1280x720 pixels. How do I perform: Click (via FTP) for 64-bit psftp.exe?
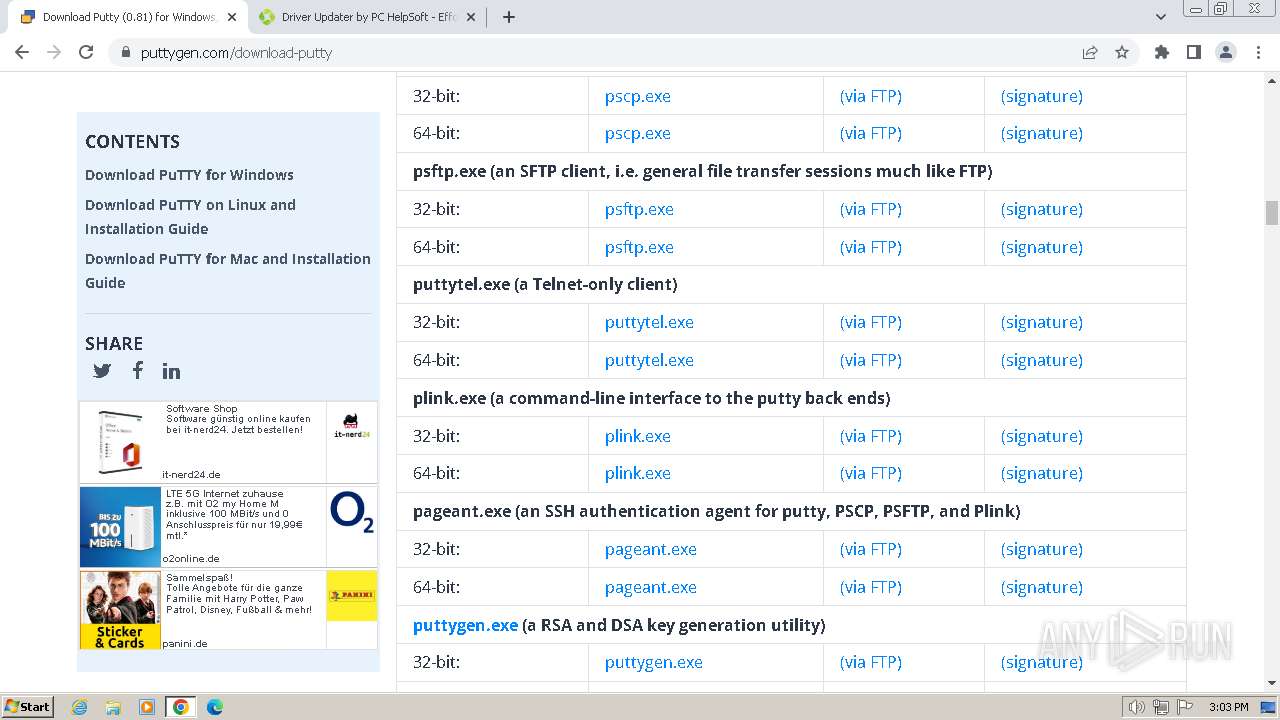click(871, 247)
